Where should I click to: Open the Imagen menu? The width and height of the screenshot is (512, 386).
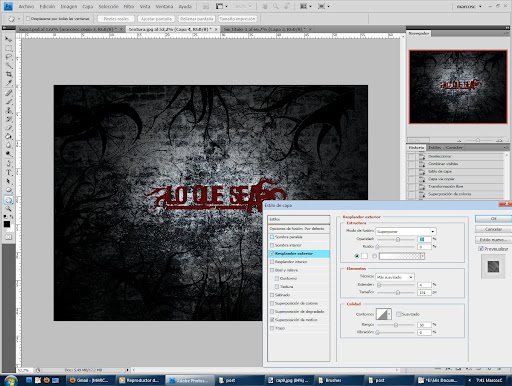click(69, 6)
